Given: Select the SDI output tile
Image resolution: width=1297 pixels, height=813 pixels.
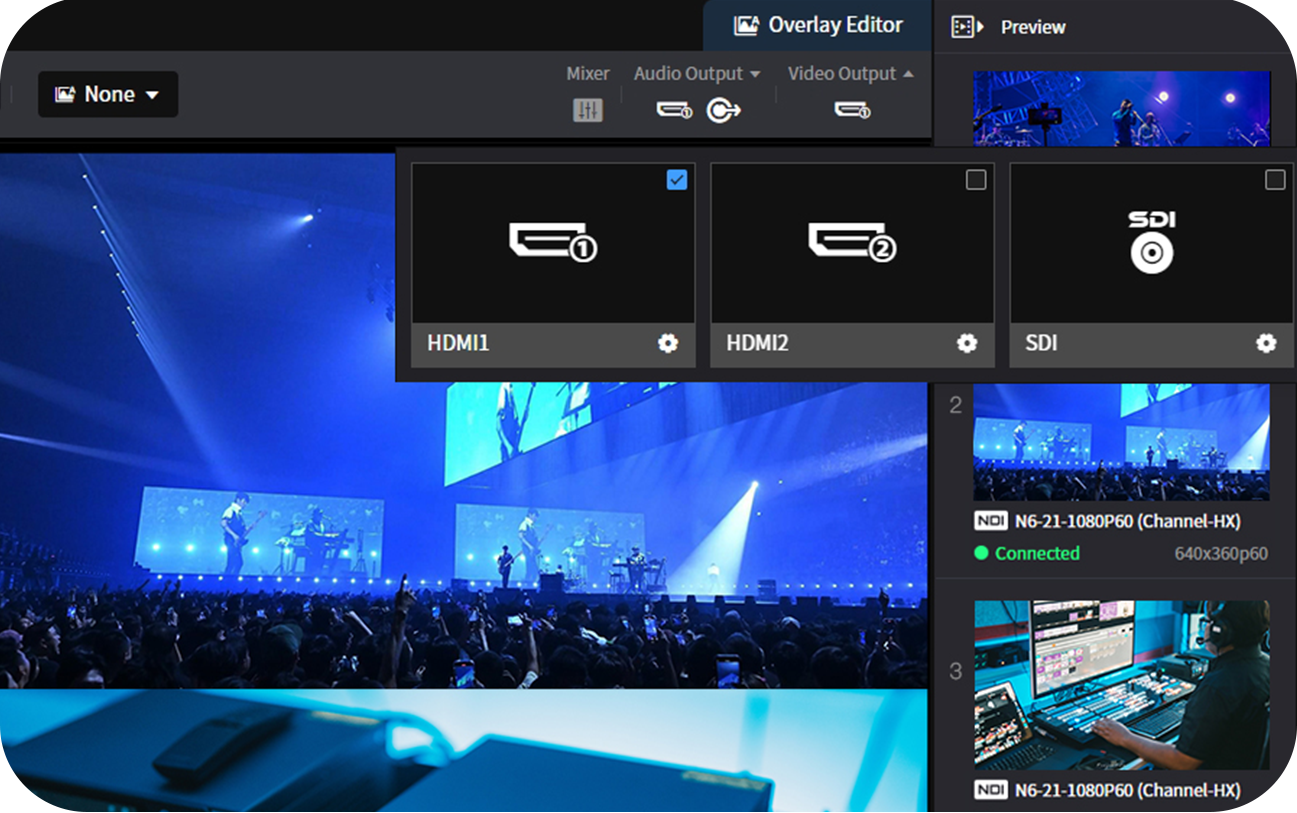Looking at the screenshot, I should click(x=1151, y=243).
